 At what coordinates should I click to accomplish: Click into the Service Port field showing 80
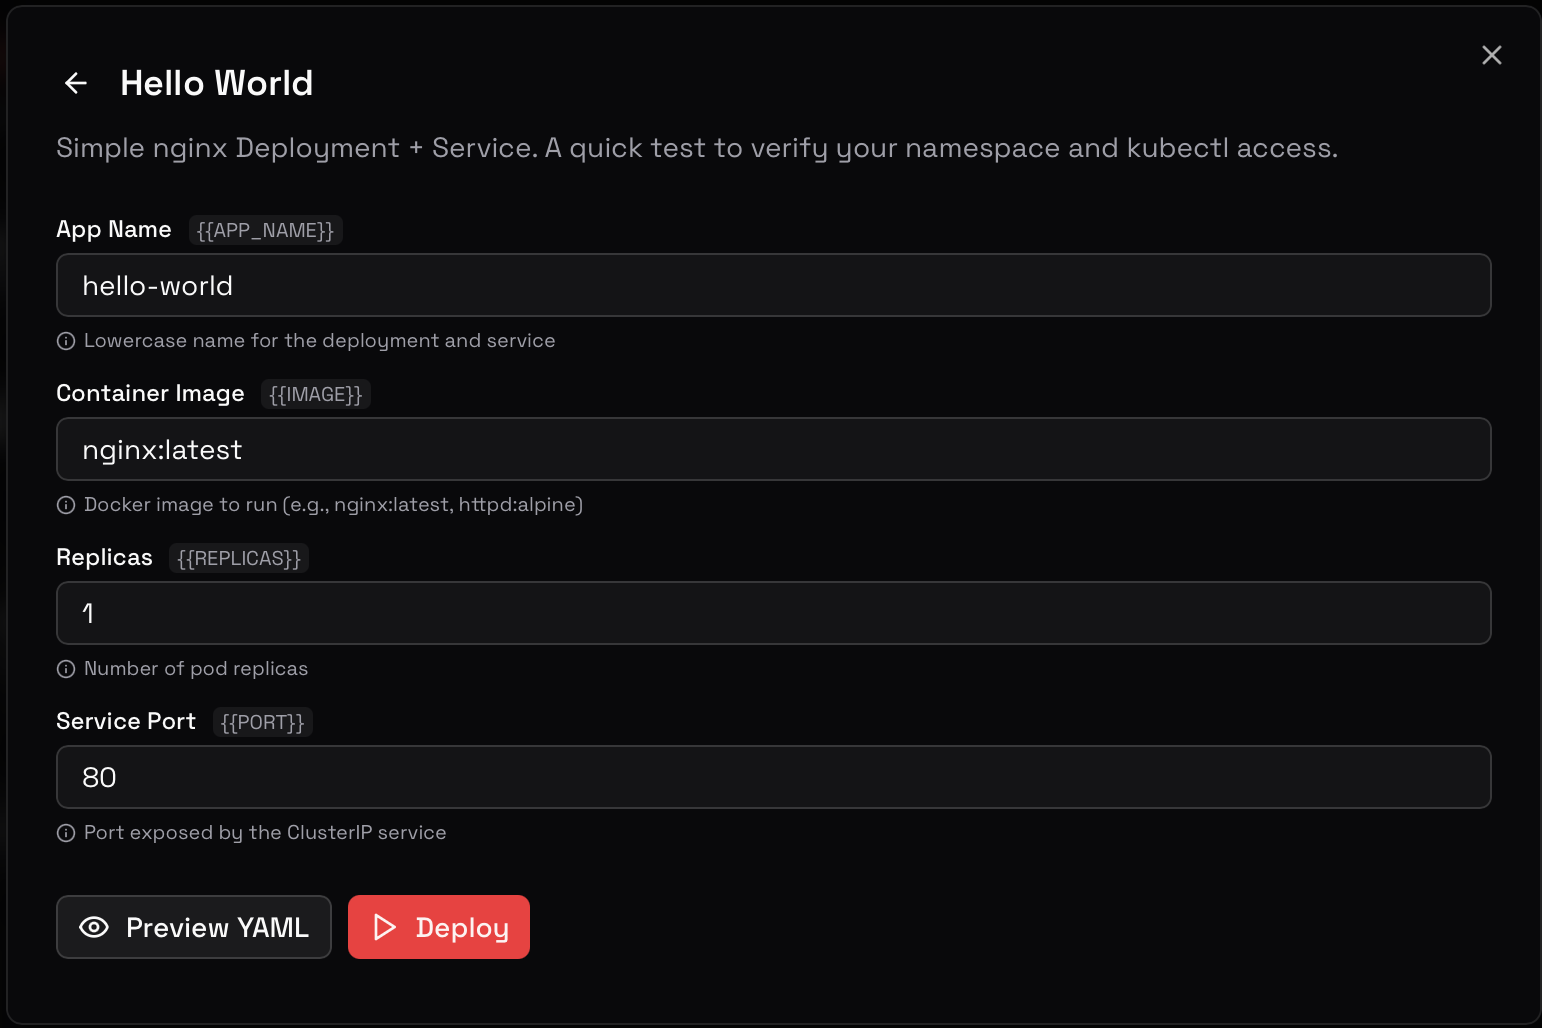[x=773, y=777]
